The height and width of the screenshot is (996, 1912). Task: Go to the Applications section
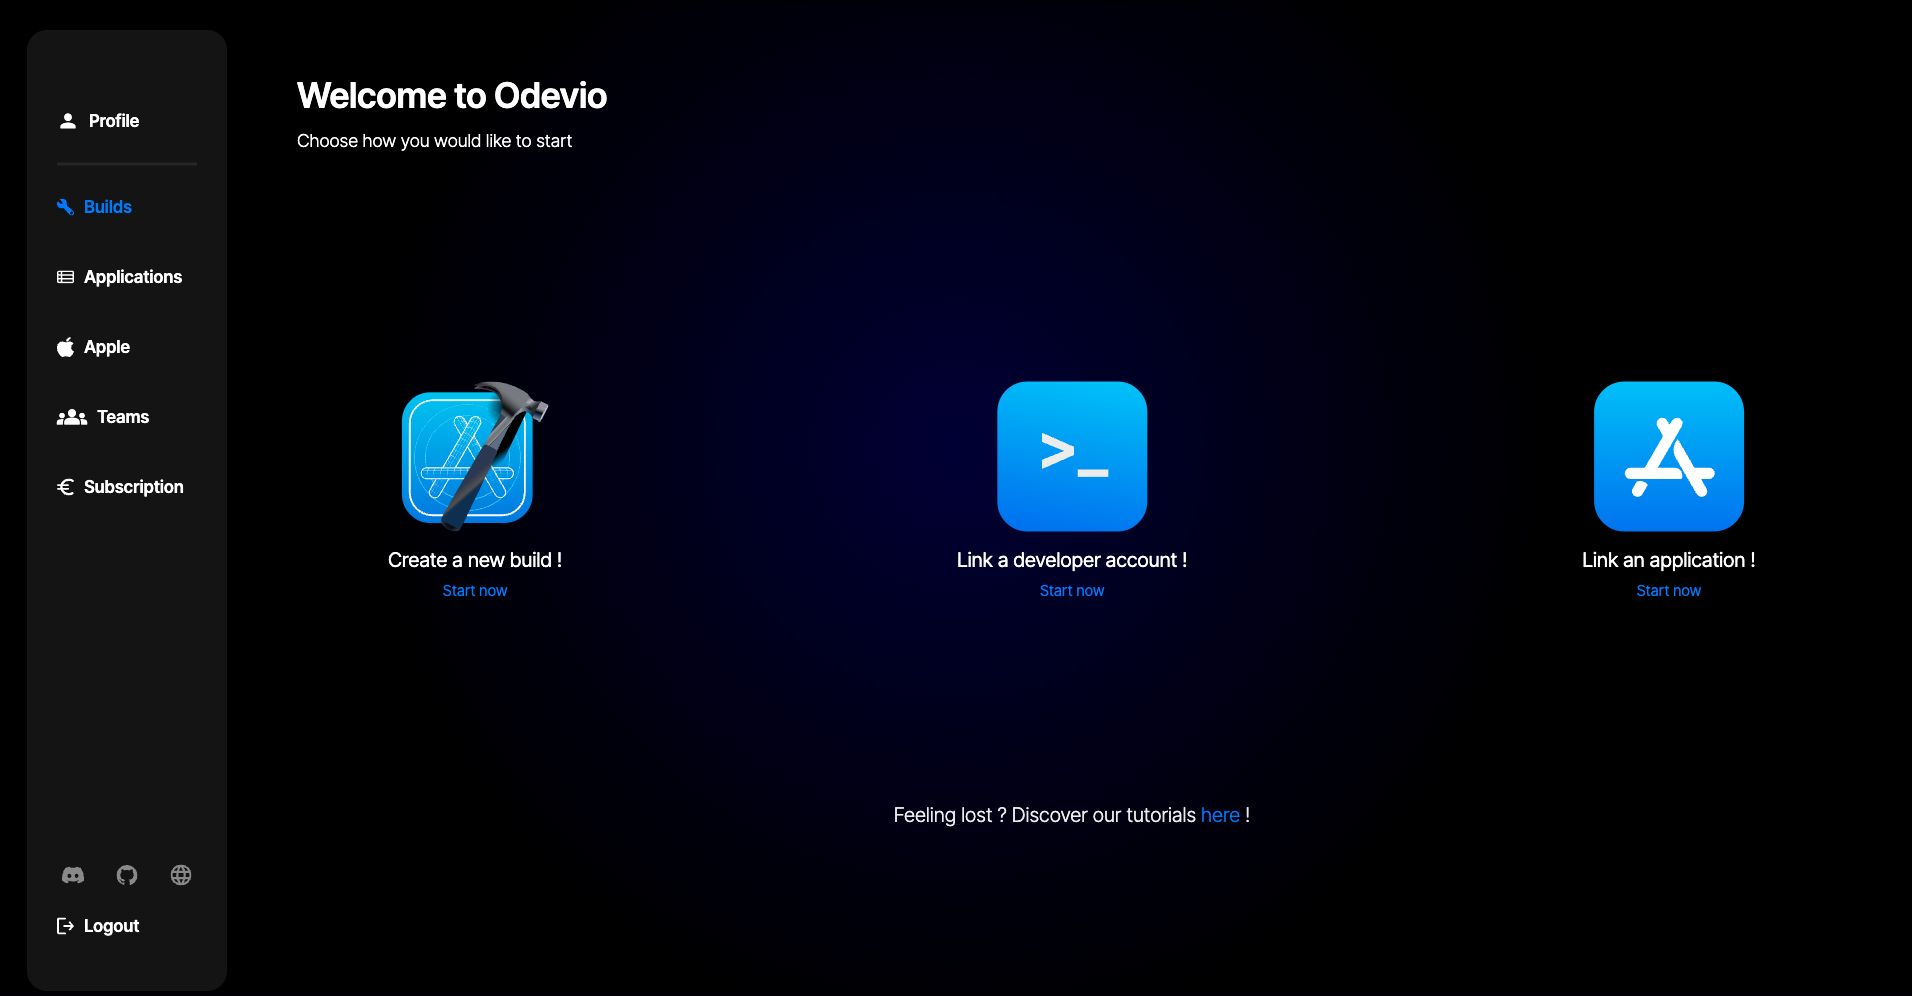pos(132,277)
